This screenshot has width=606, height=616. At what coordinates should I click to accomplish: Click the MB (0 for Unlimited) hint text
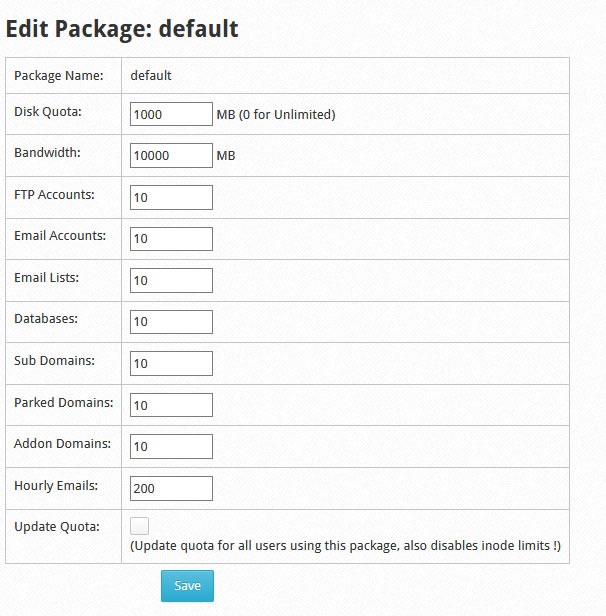(x=276, y=114)
